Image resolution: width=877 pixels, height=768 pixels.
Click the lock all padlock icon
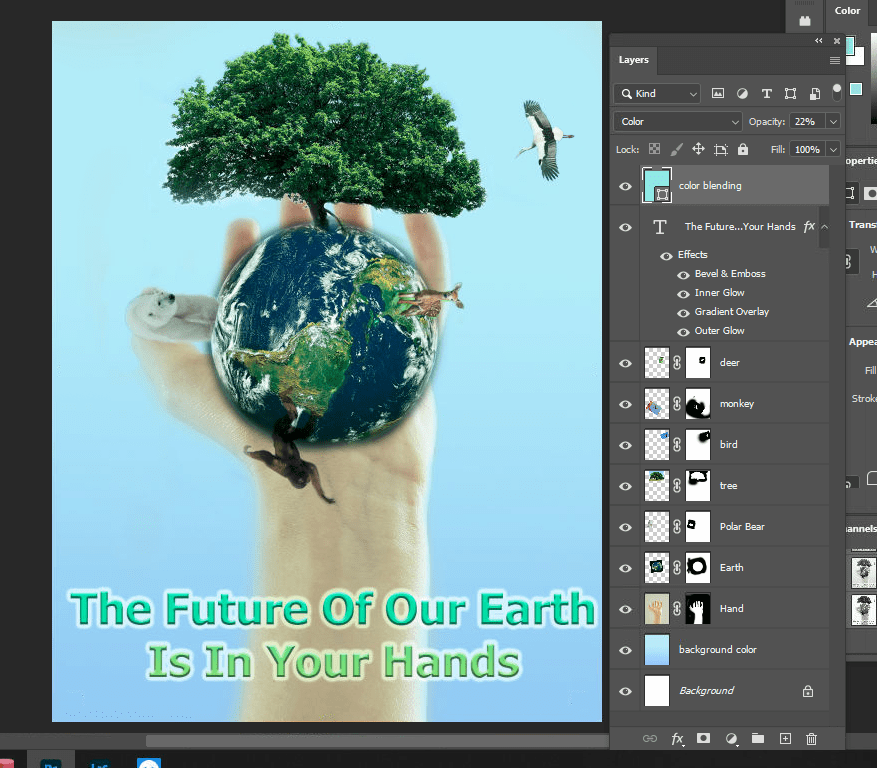click(x=742, y=150)
